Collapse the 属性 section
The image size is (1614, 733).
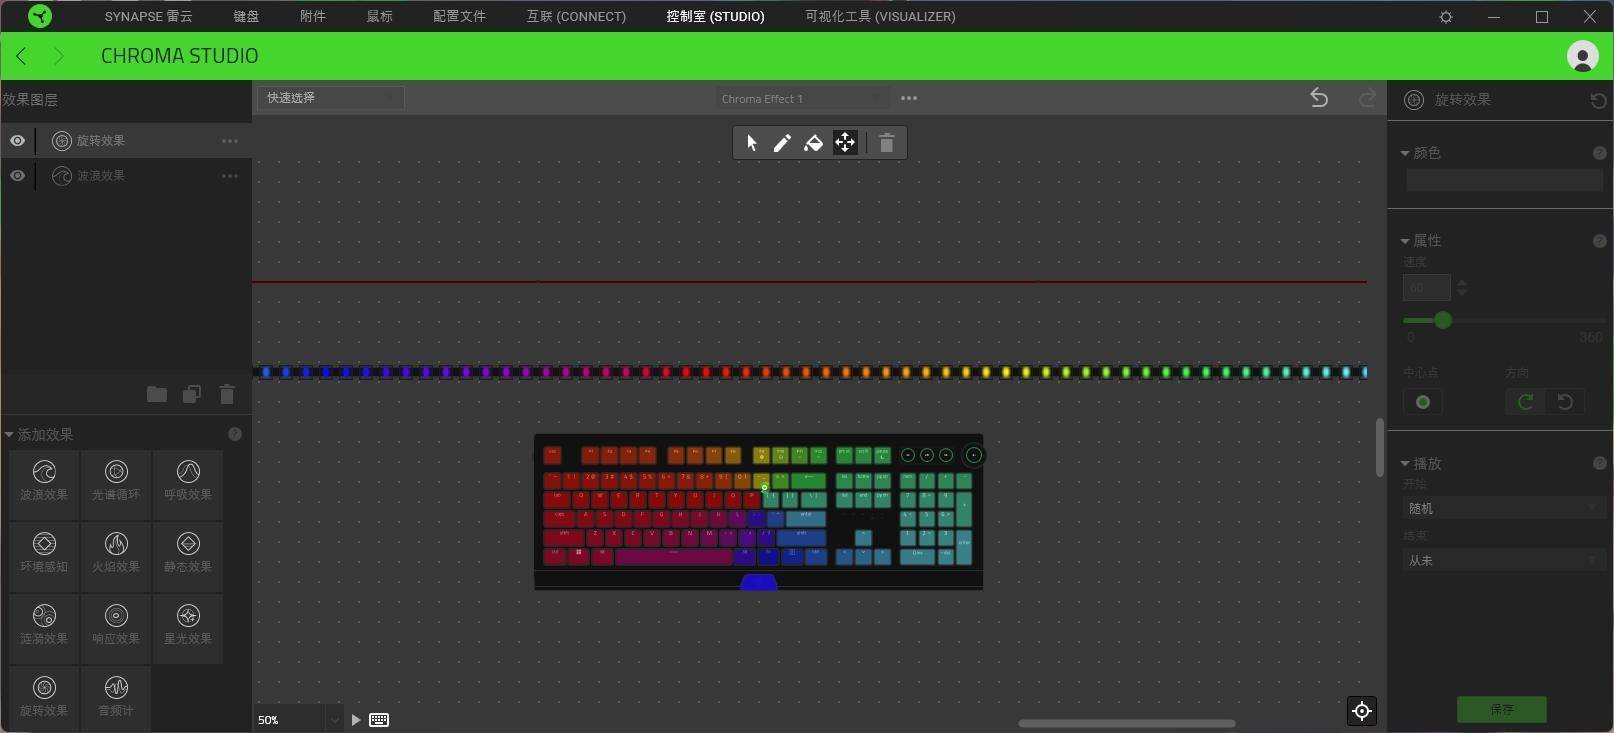click(x=1405, y=242)
